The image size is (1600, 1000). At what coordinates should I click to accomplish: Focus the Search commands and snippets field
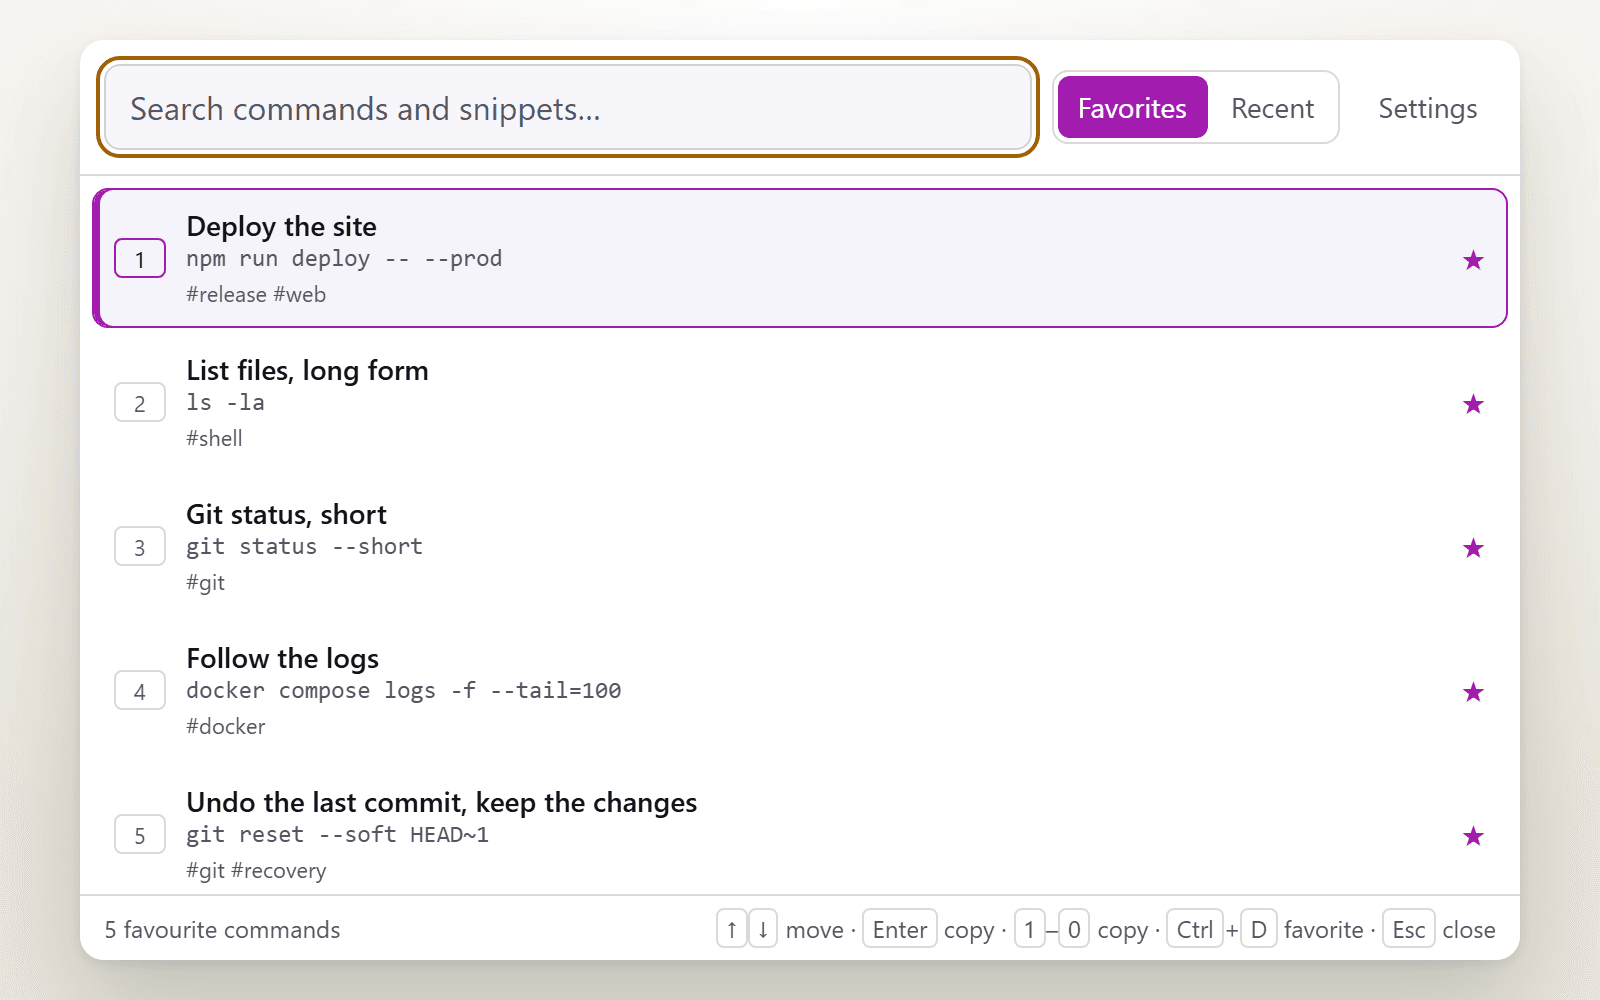(x=568, y=107)
